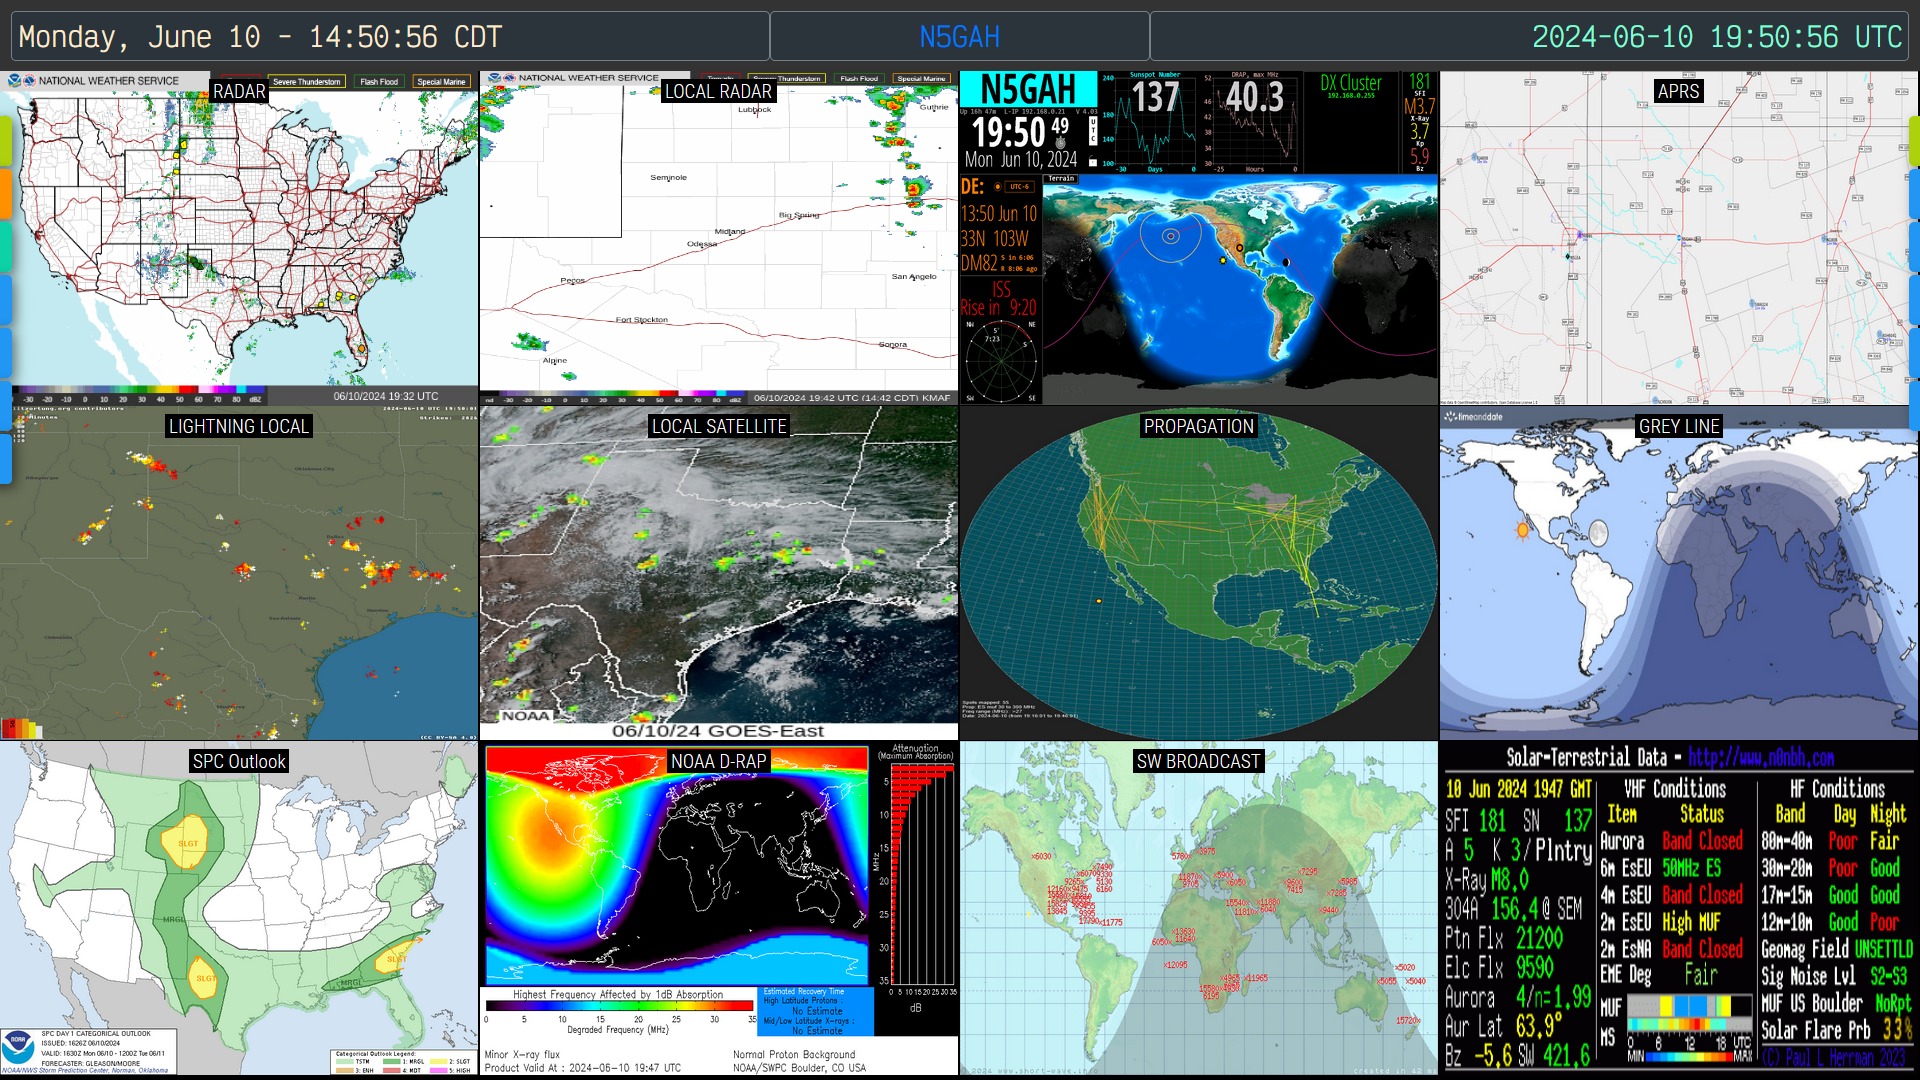Click the sun marker on HamClock map
The width and height of the screenshot is (1920, 1080).
point(1222,261)
